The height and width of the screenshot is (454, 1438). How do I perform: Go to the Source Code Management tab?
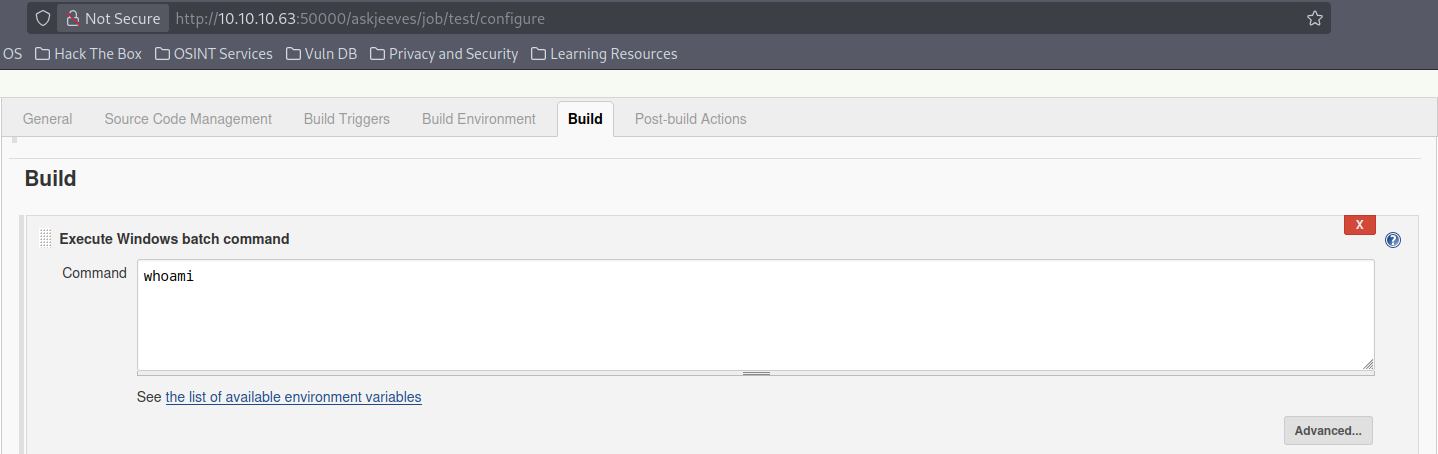coord(188,119)
